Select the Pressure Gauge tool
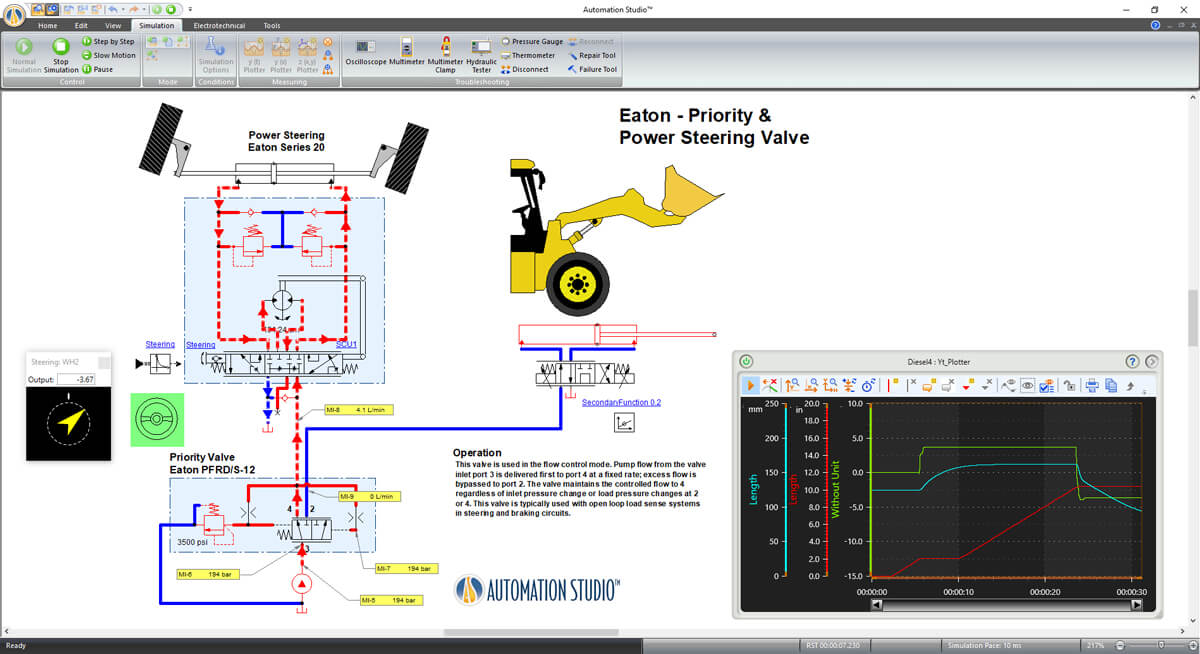 click(532, 42)
